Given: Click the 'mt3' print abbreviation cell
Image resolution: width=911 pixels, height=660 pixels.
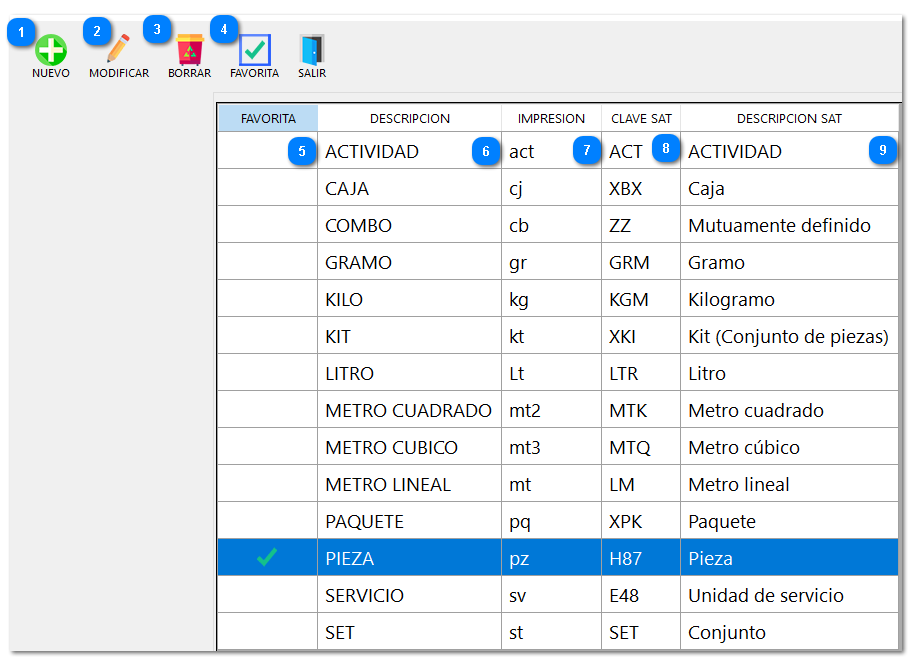Looking at the screenshot, I should point(525,447).
